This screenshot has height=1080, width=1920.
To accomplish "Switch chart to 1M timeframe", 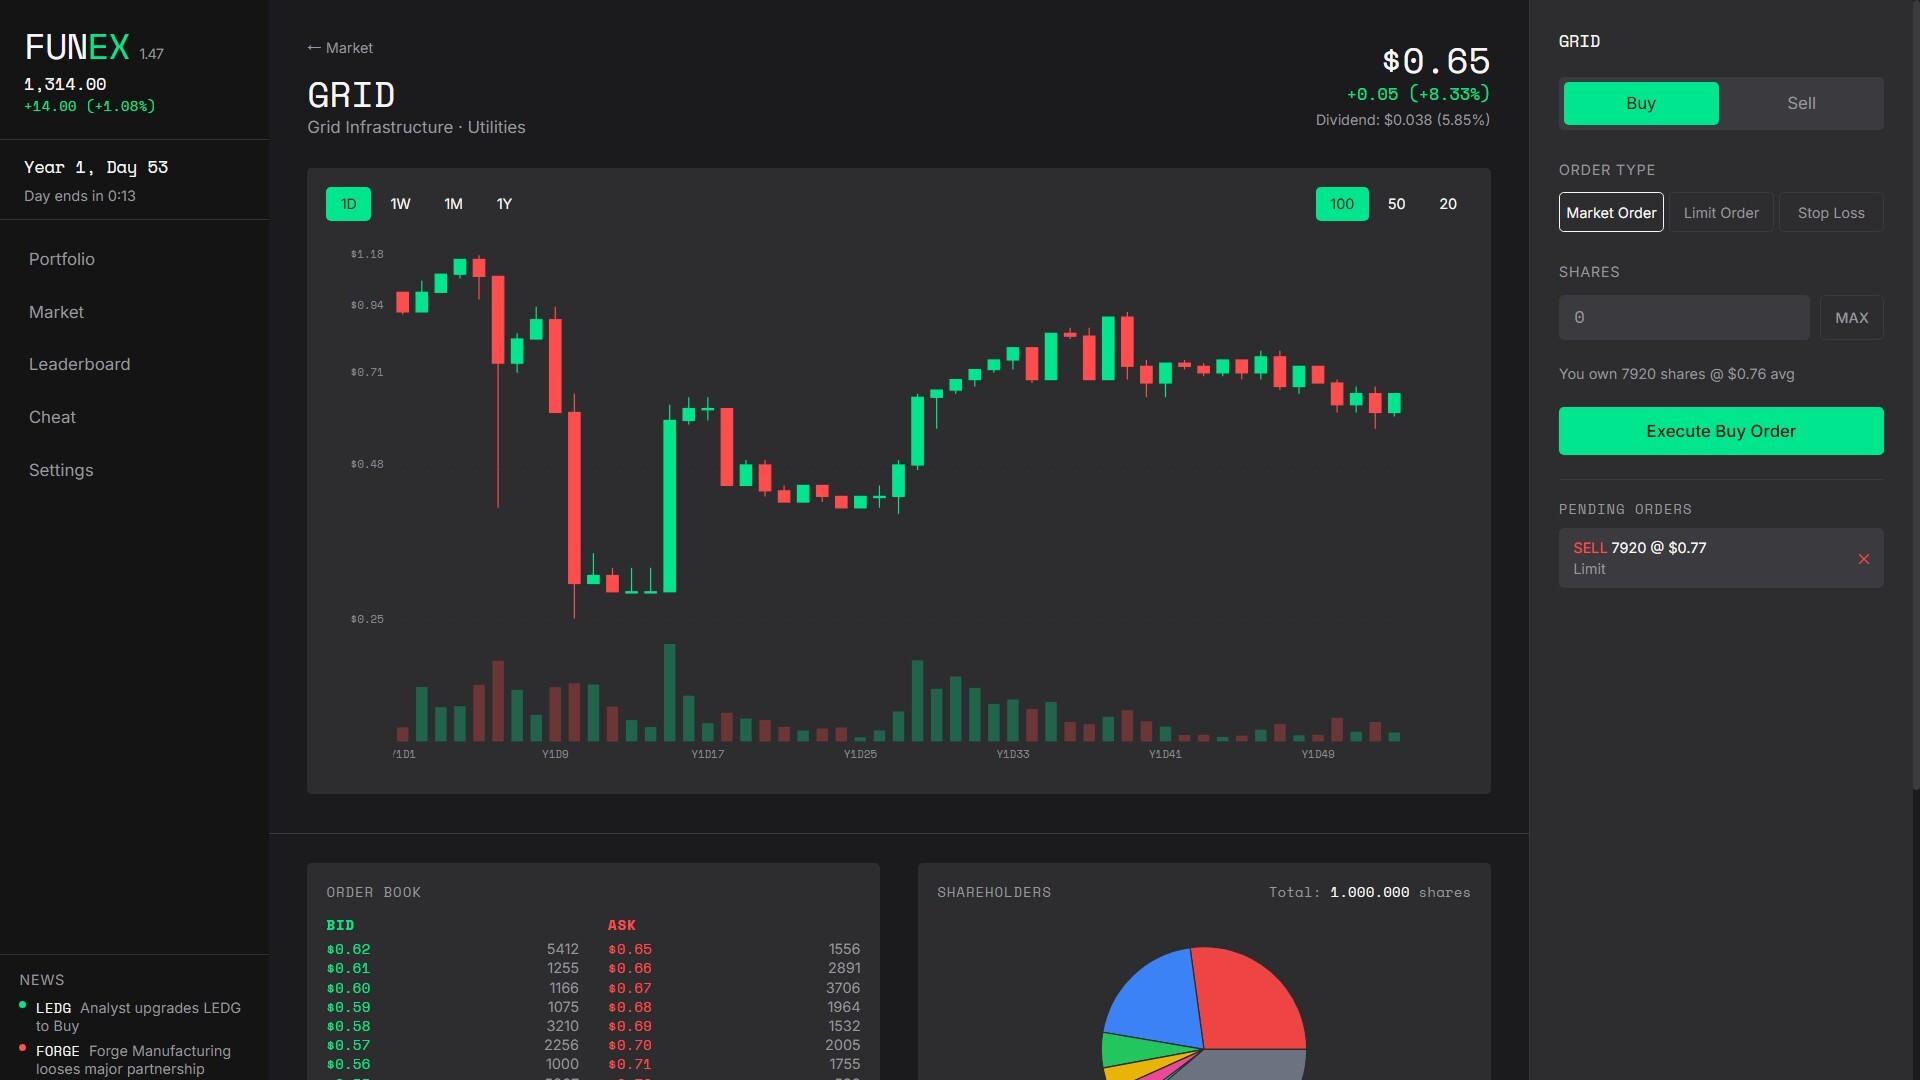I will [453, 204].
